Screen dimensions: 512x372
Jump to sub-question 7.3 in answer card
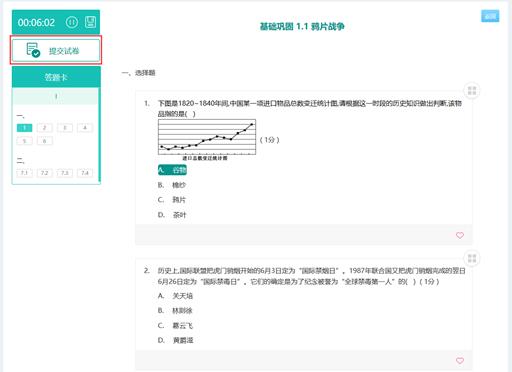(65, 173)
